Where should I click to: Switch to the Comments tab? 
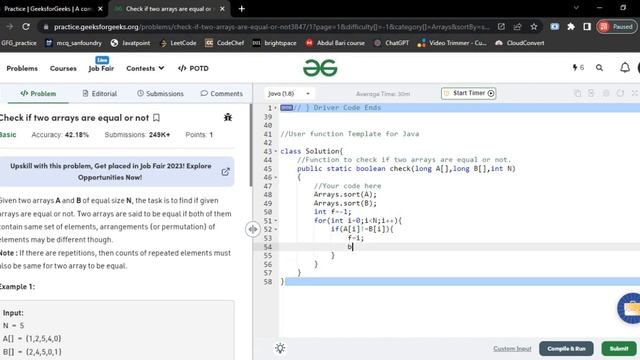[222, 93]
